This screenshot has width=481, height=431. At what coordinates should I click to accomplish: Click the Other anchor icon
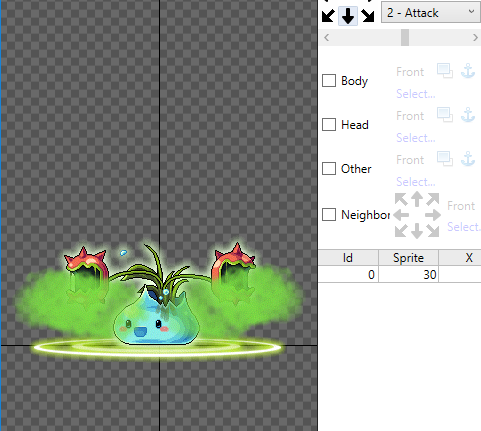468,159
